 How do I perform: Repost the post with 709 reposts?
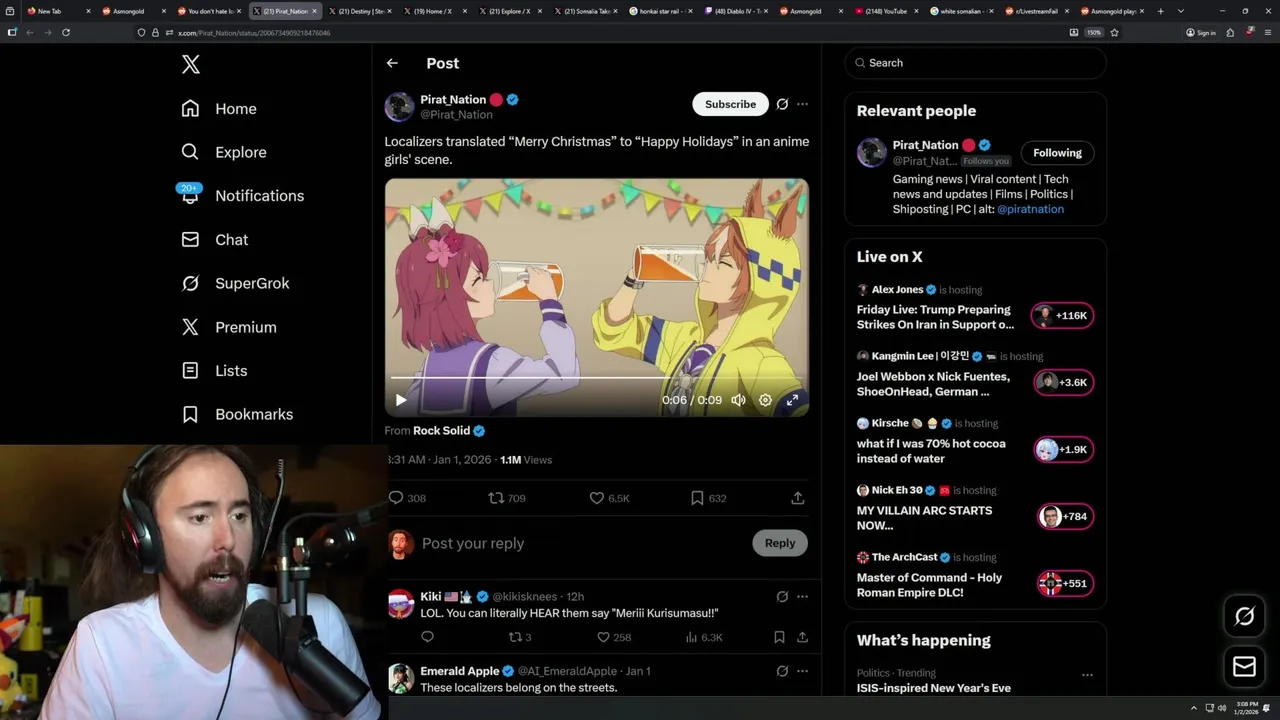point(507,498)
